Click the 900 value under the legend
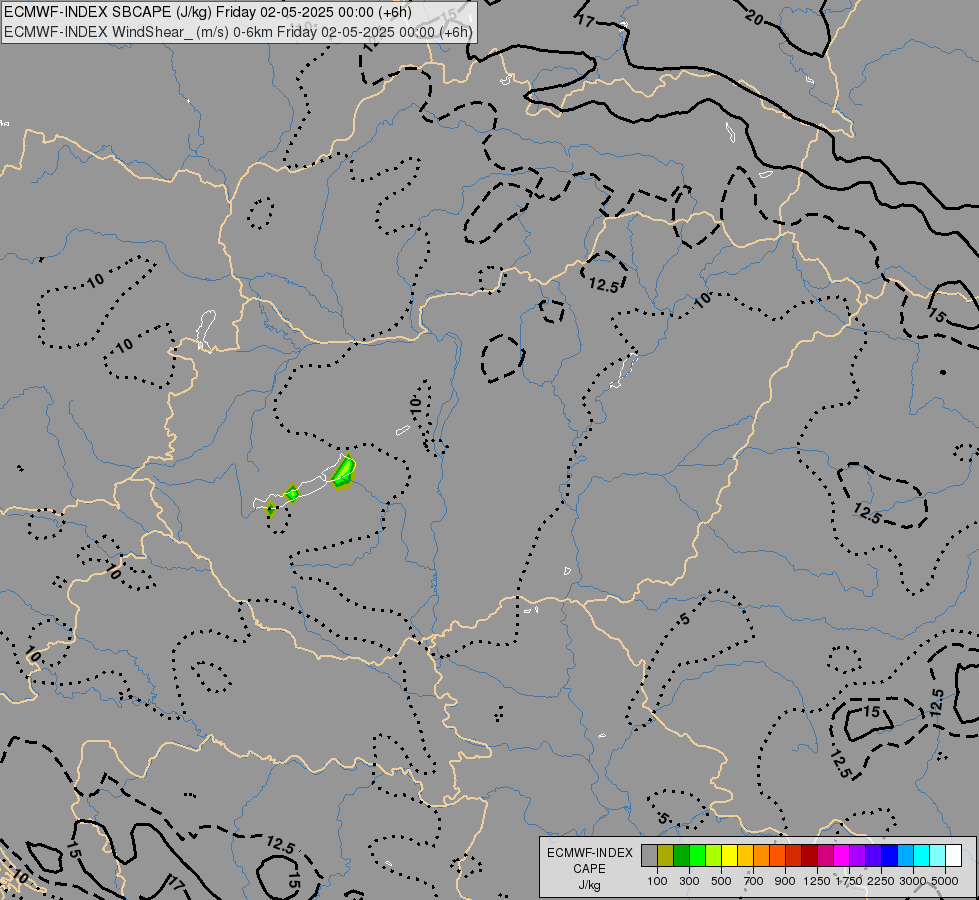Viewport: 979px width, 900px height. tap(785, 881)
